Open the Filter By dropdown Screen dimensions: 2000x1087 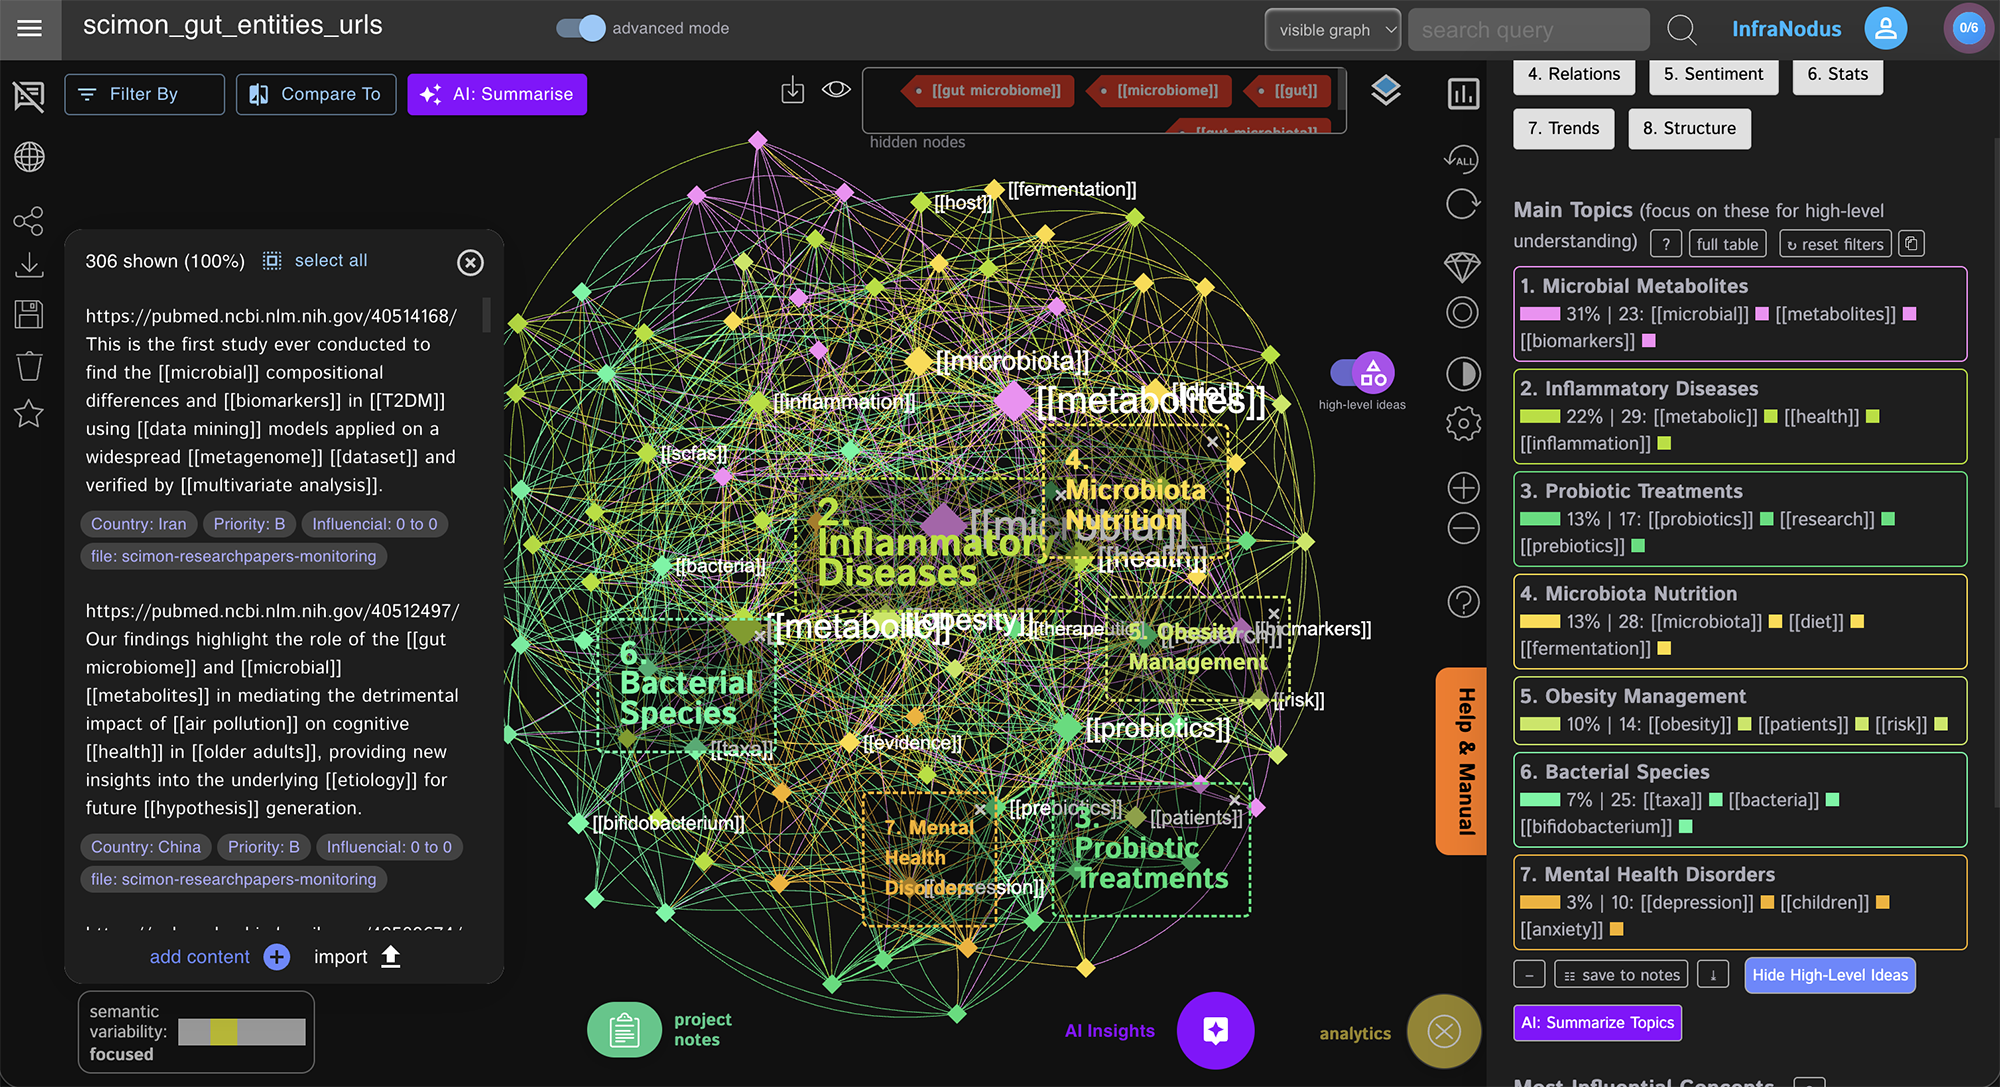145,94
